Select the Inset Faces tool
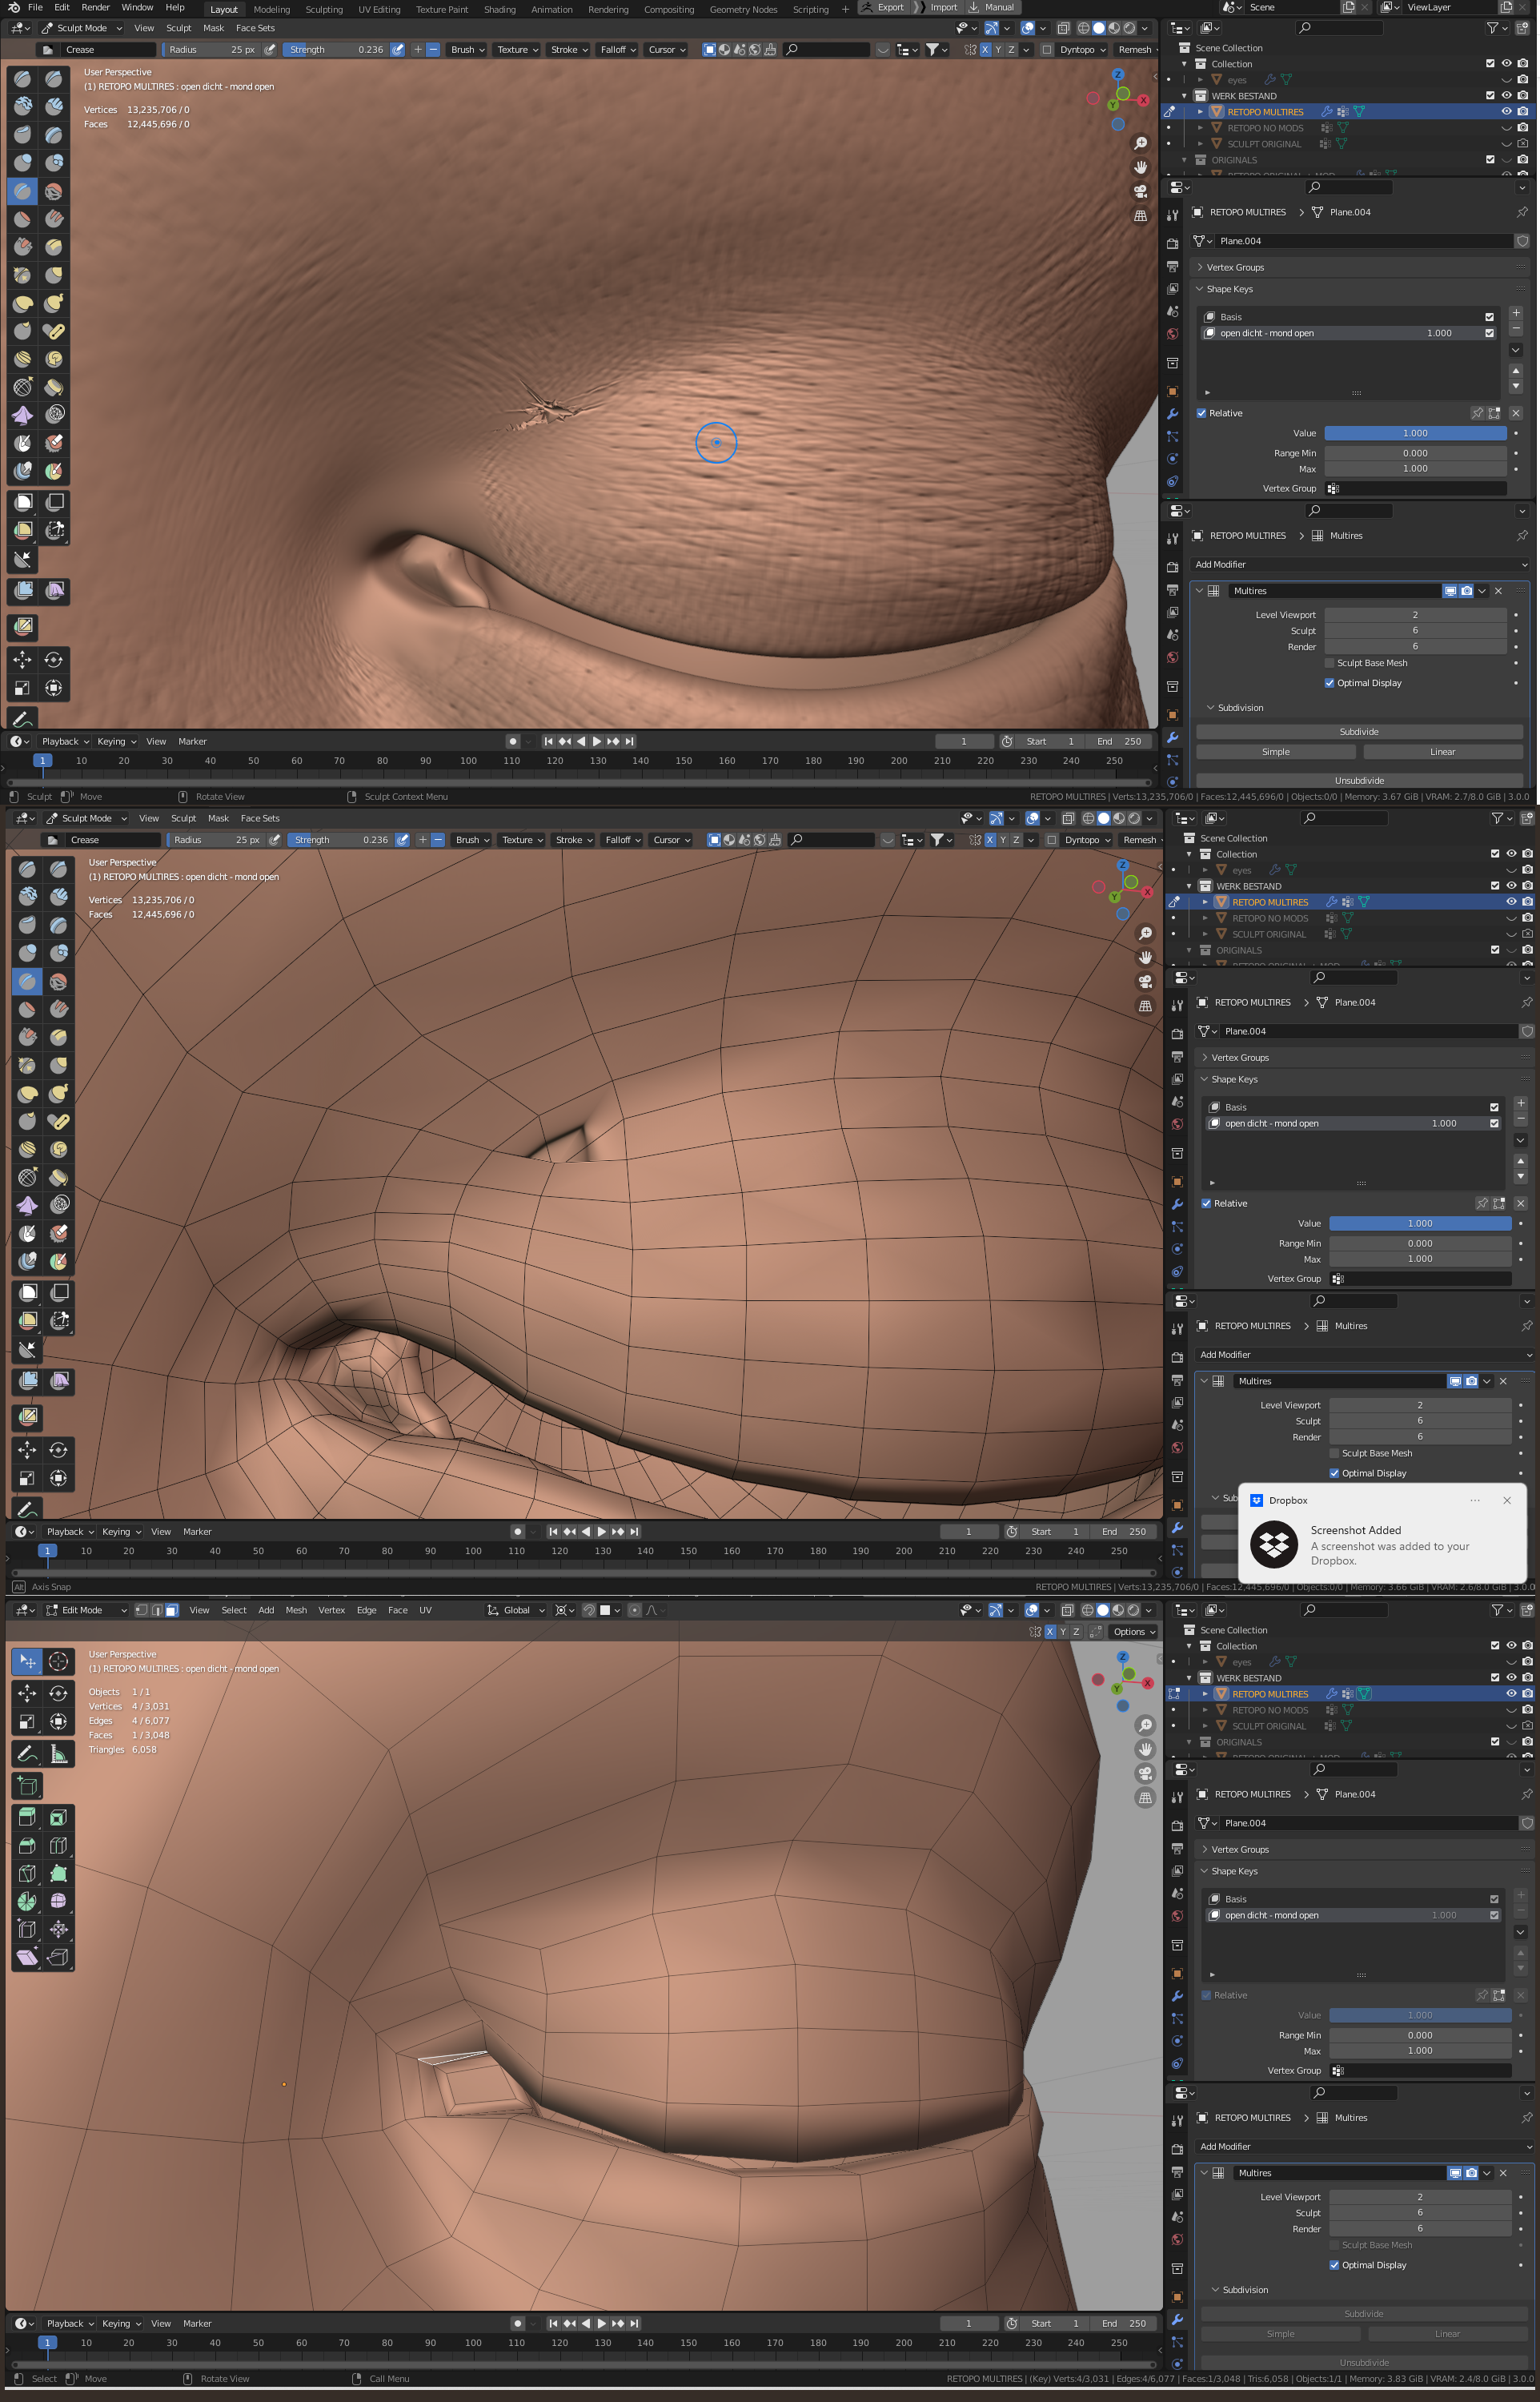 pos(58,1817)
